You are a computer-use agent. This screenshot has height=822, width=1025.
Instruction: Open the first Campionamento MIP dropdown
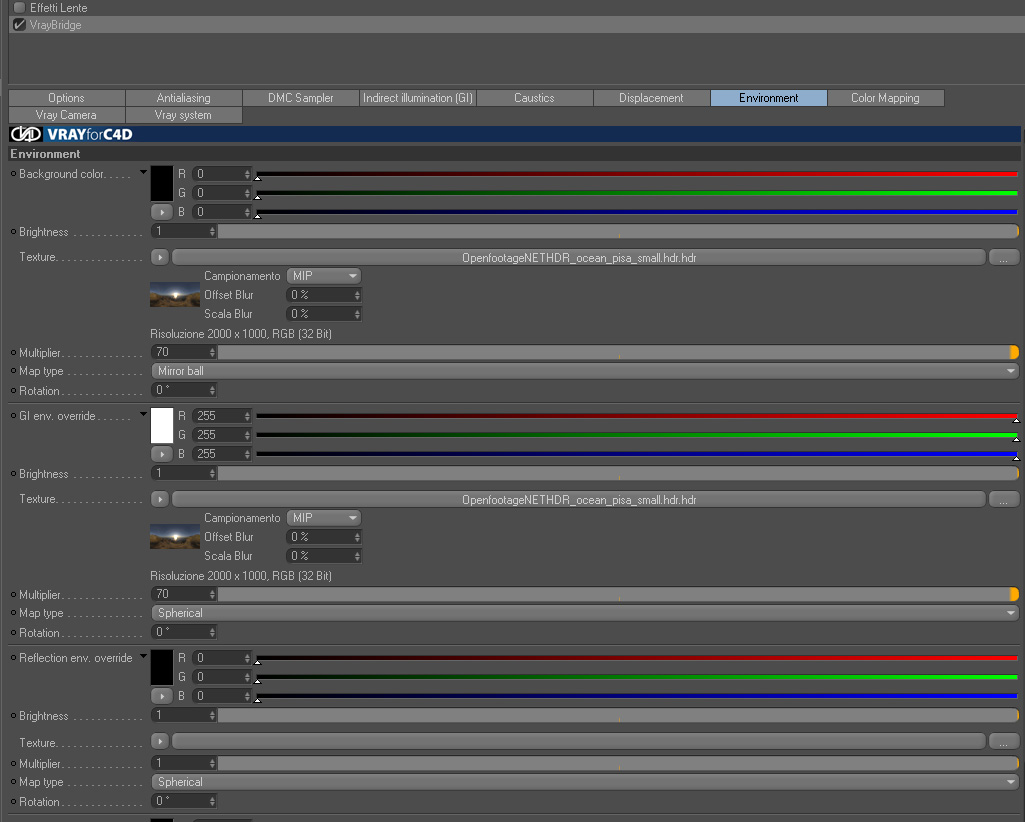click(x=324, y=276)
